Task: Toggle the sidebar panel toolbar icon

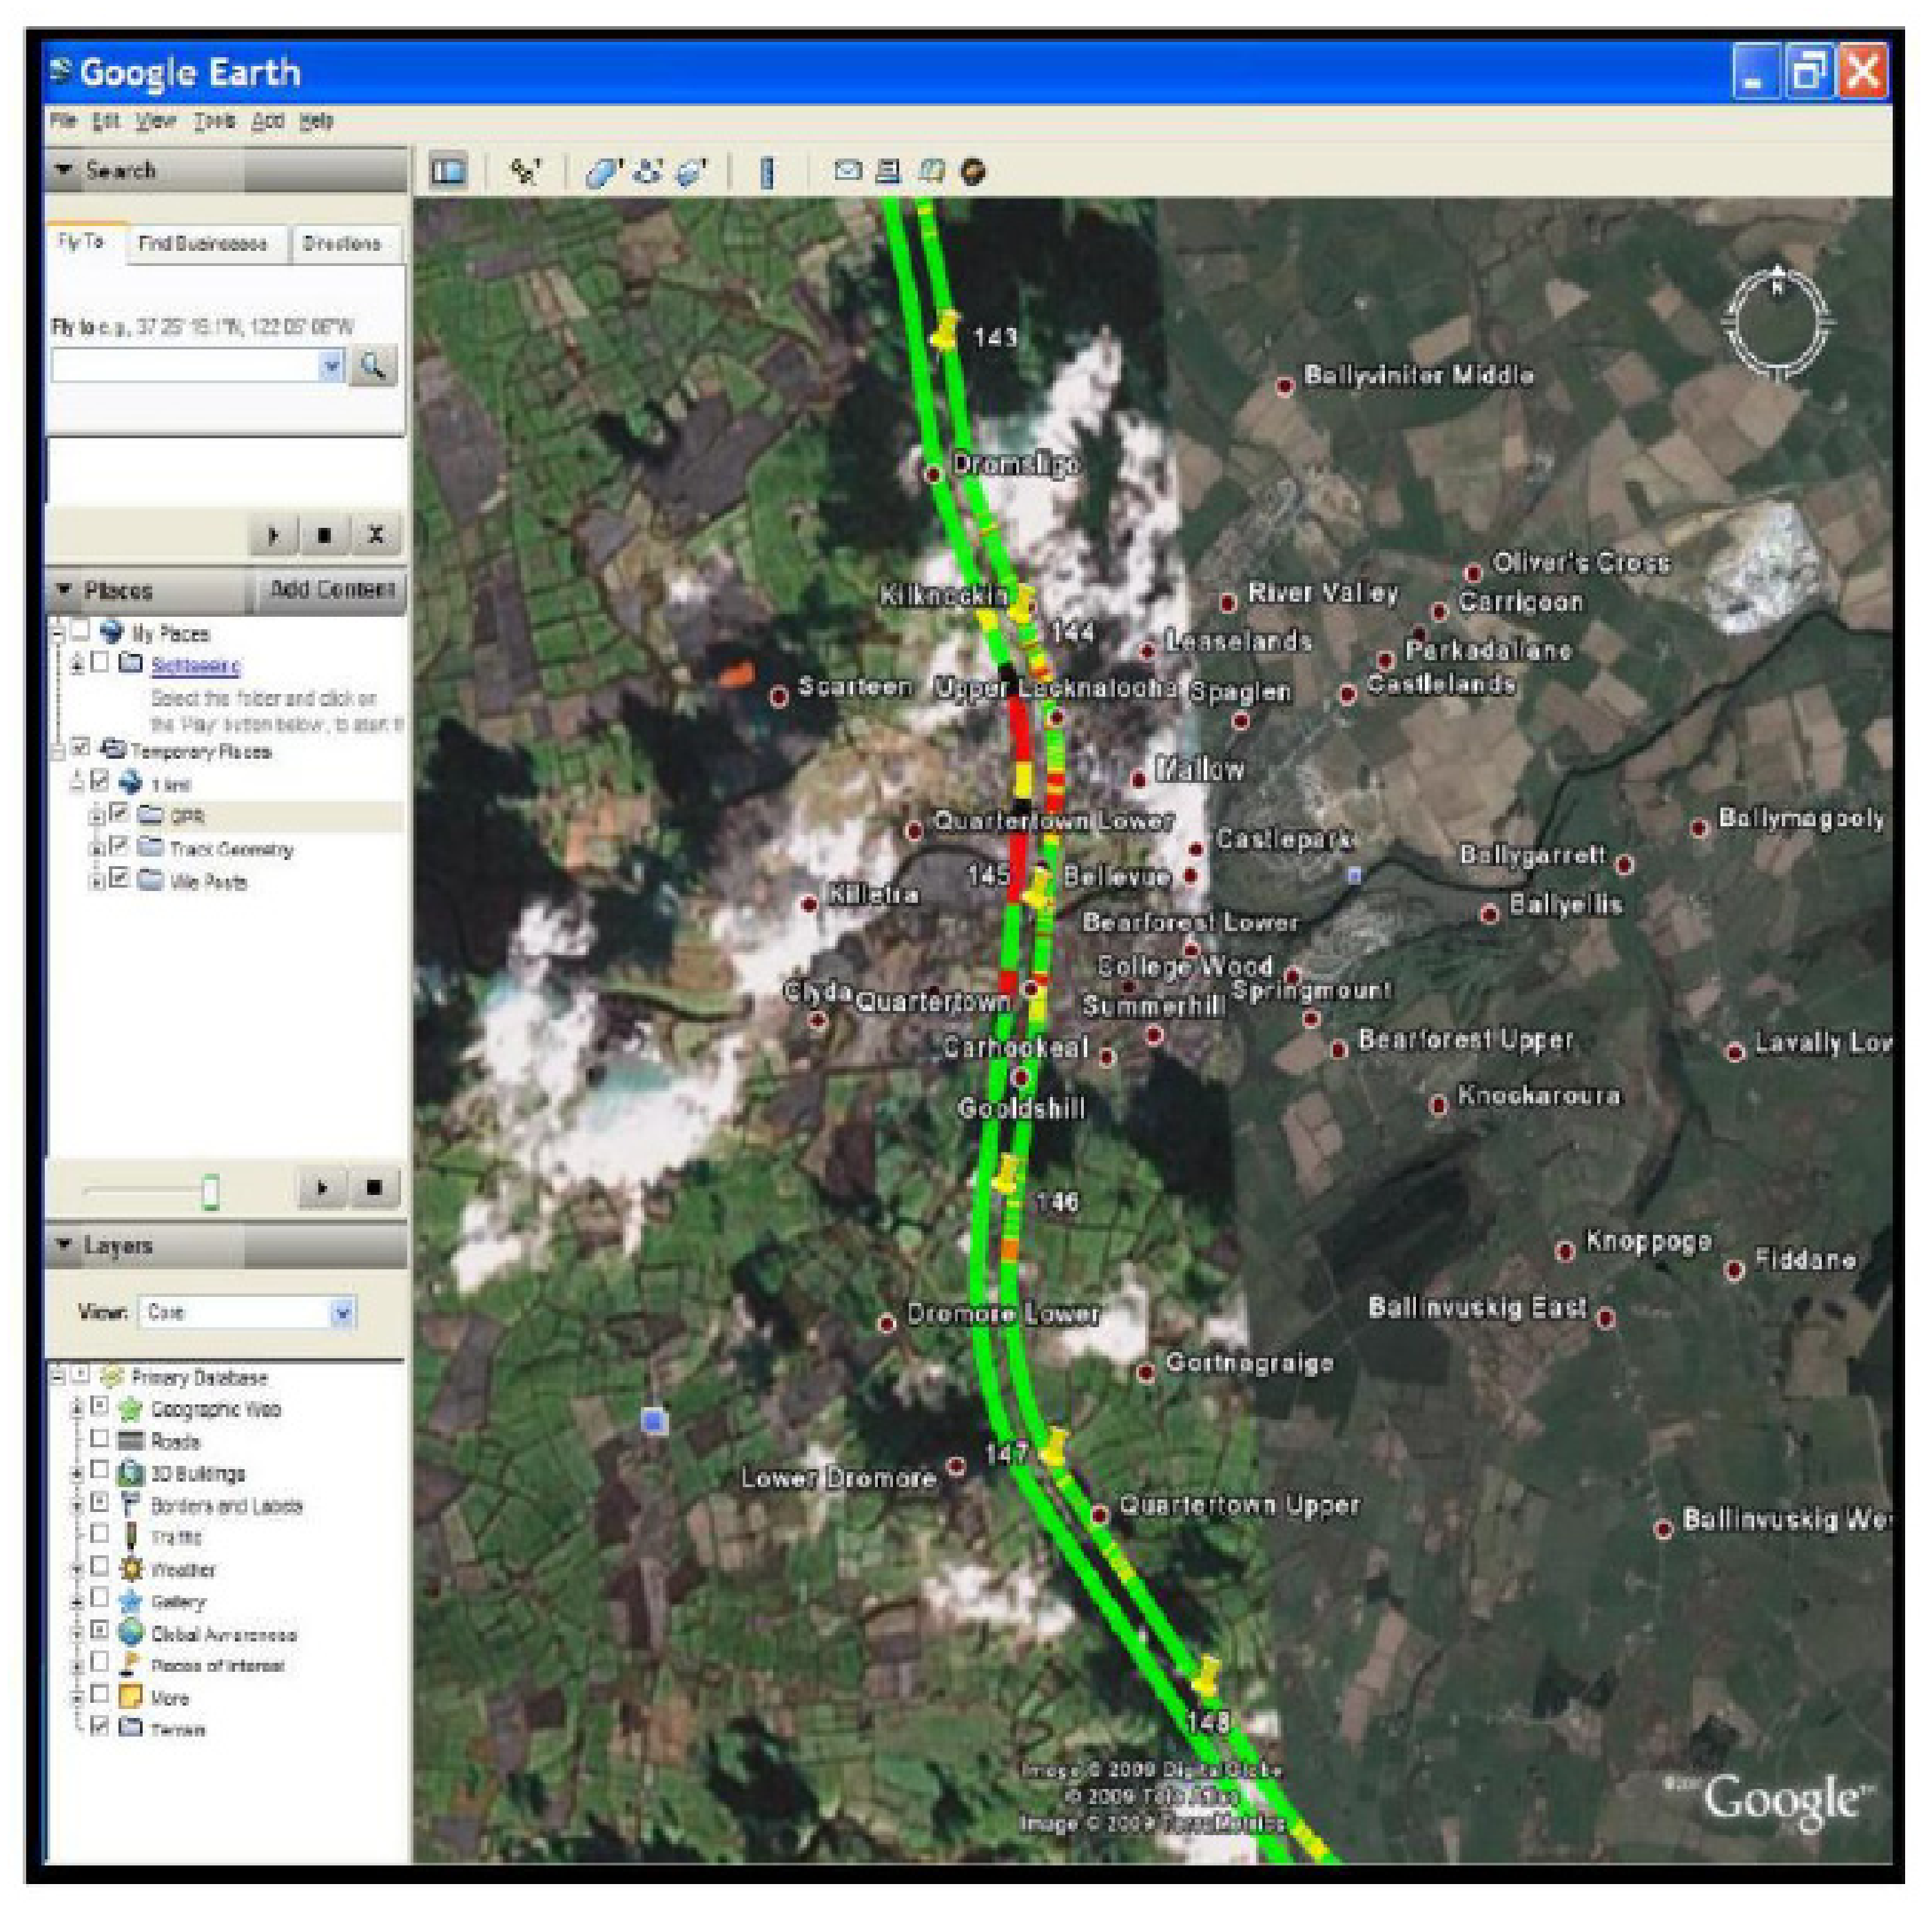Action: coord(448,172)
